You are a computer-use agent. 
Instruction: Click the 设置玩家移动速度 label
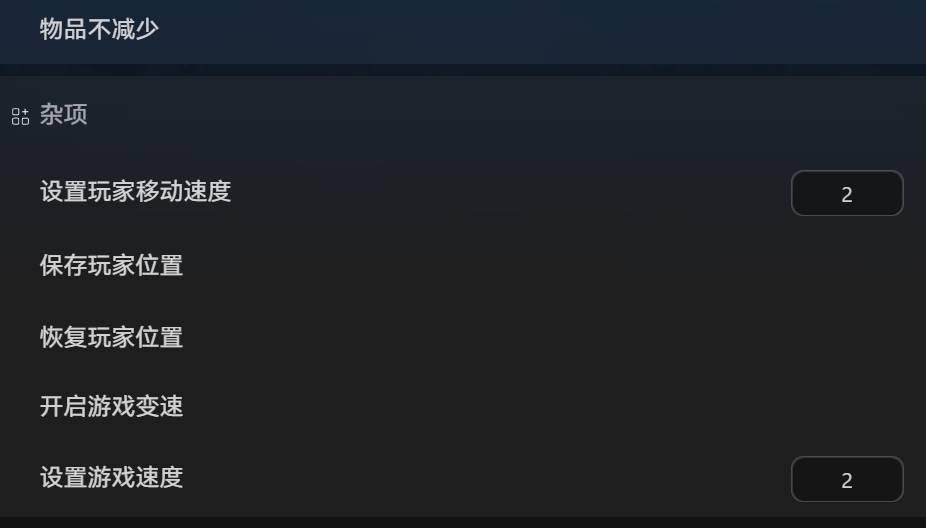(x=135, y=192)
